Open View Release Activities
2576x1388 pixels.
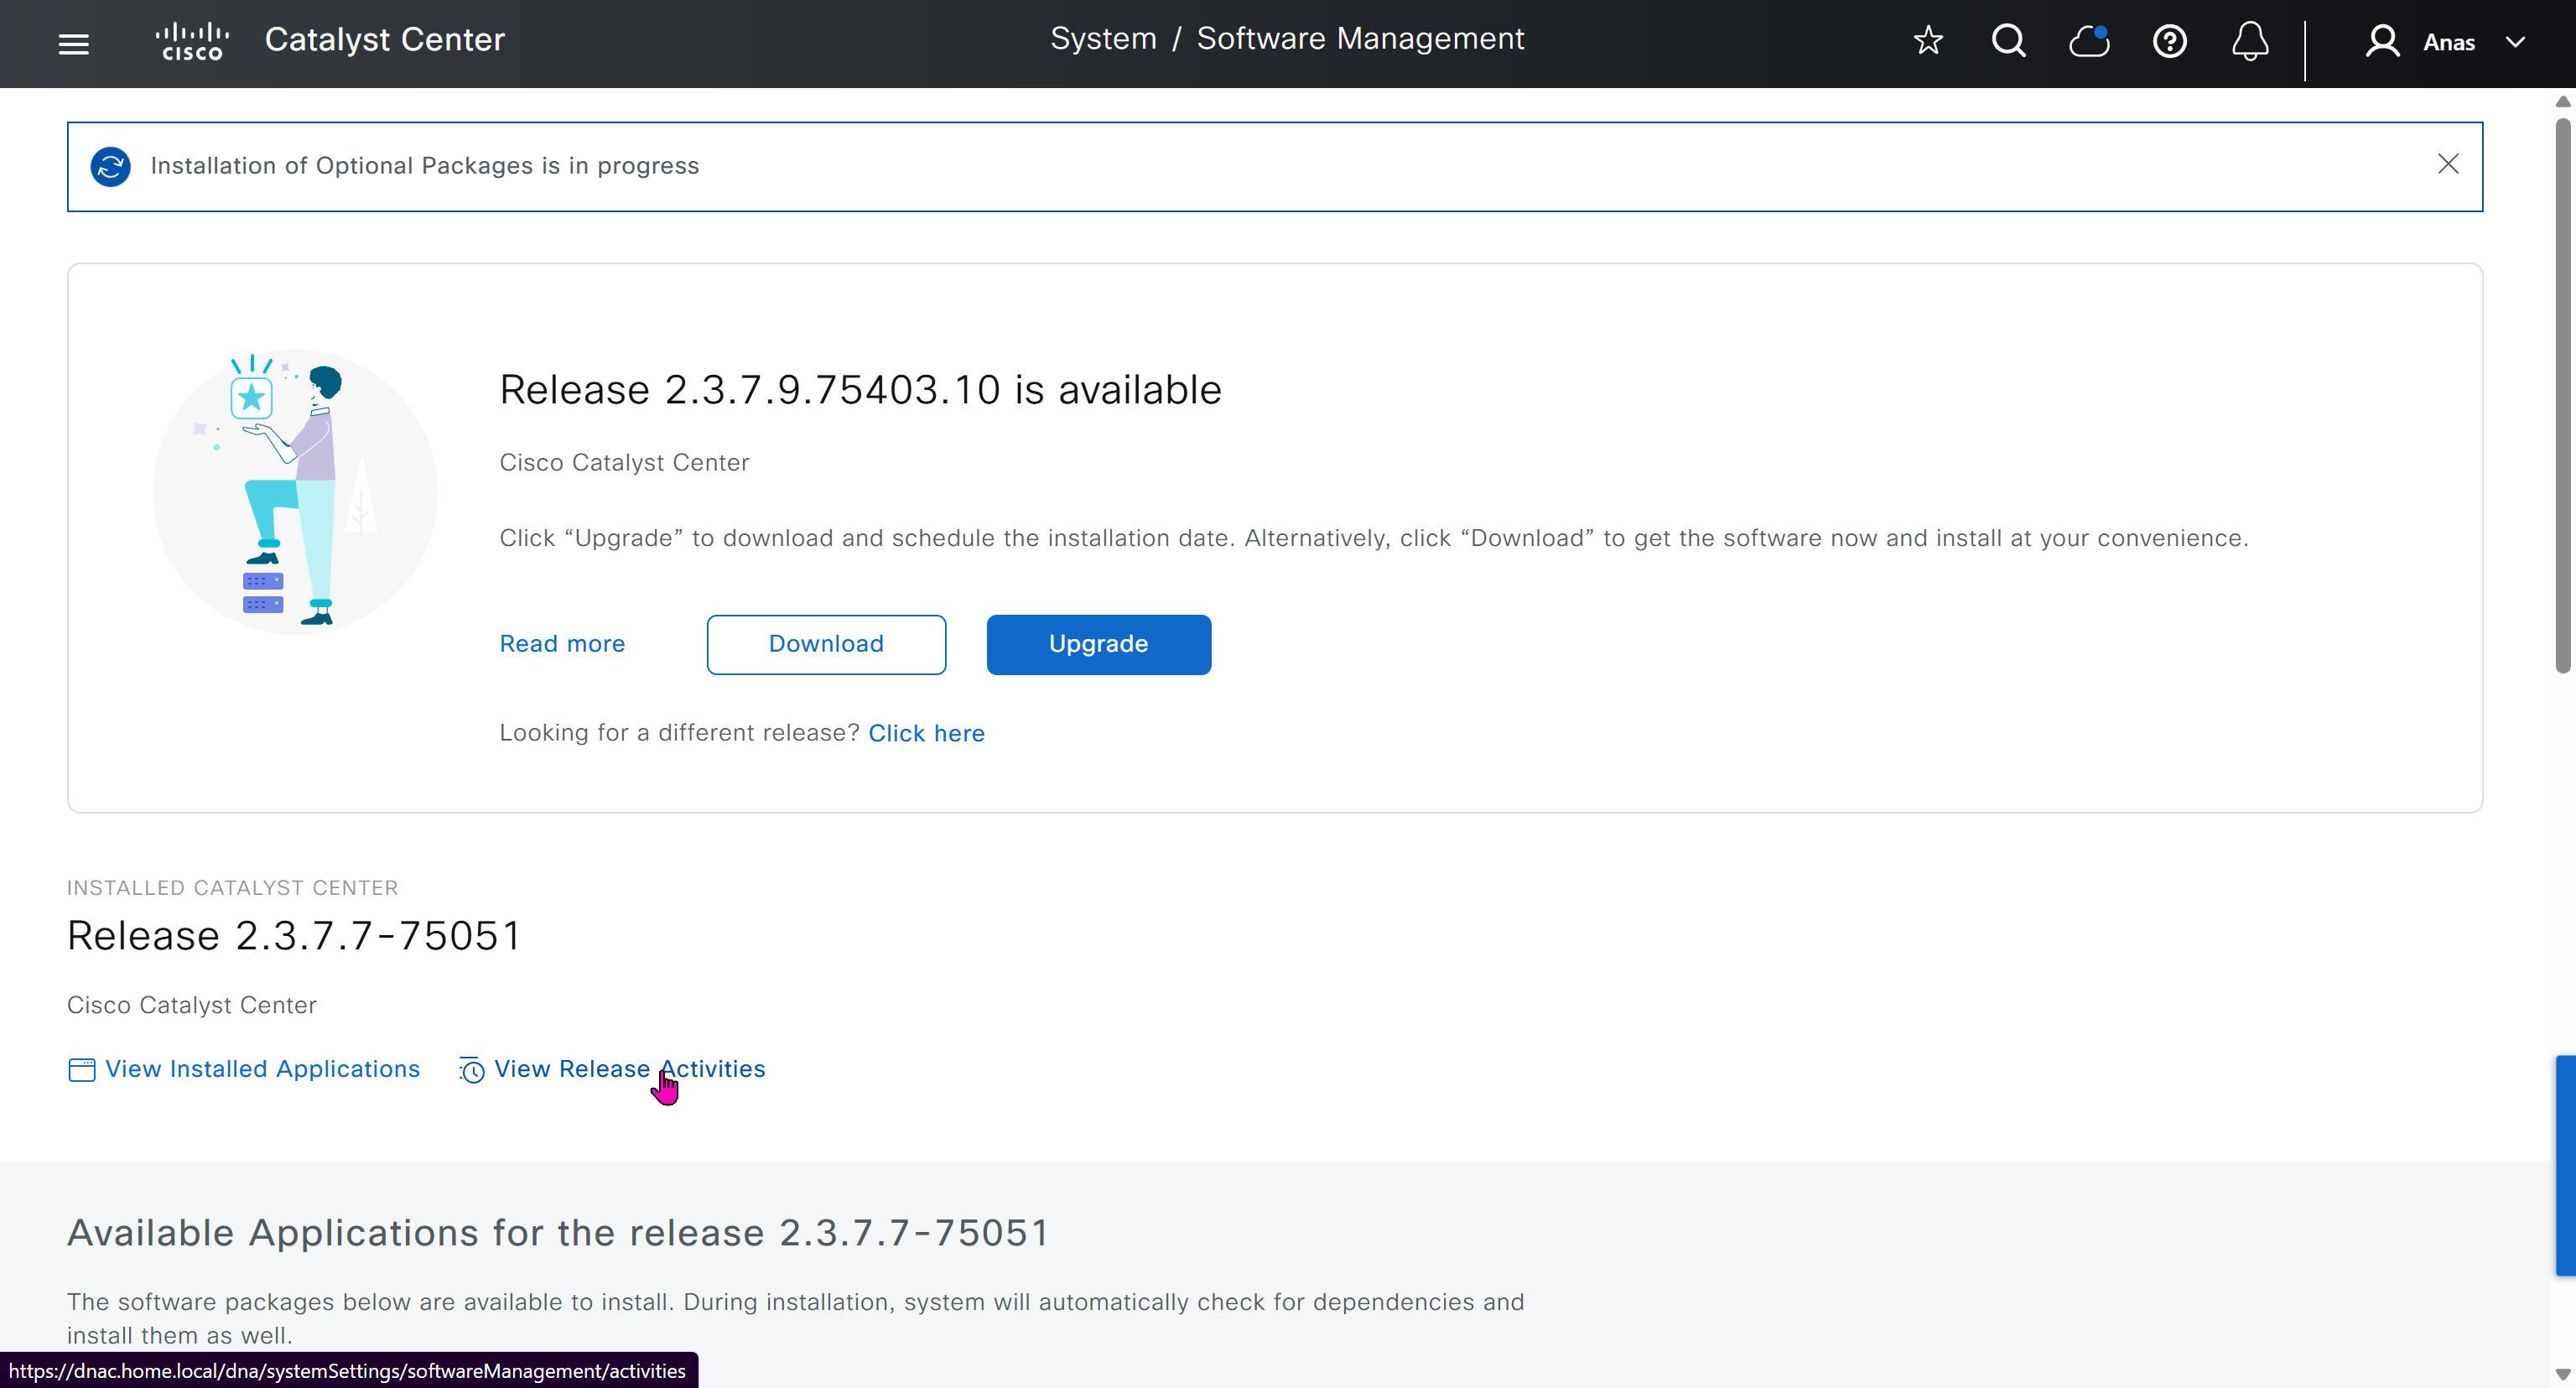pos(629,1069)
